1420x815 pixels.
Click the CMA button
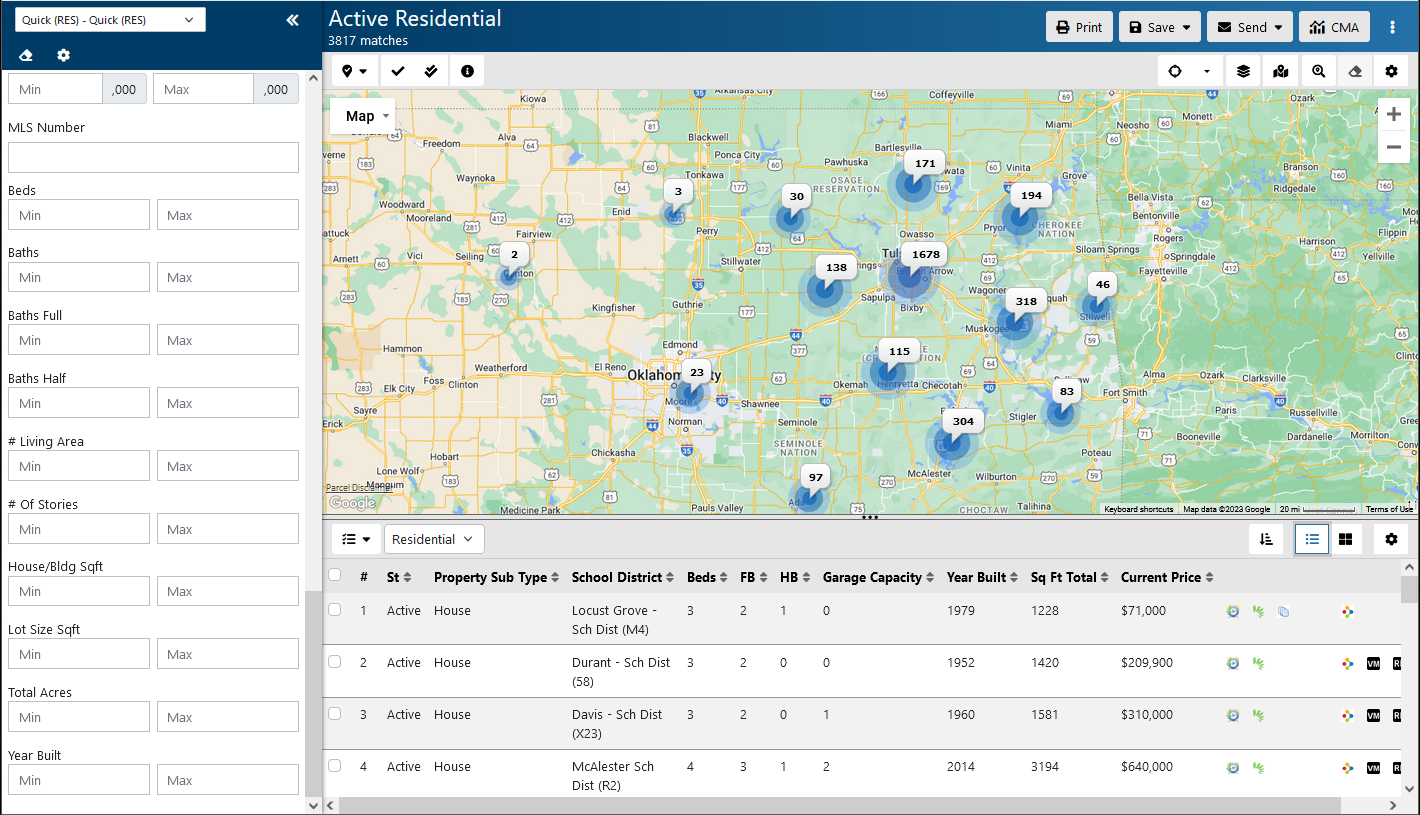(x=1334, y=27)
